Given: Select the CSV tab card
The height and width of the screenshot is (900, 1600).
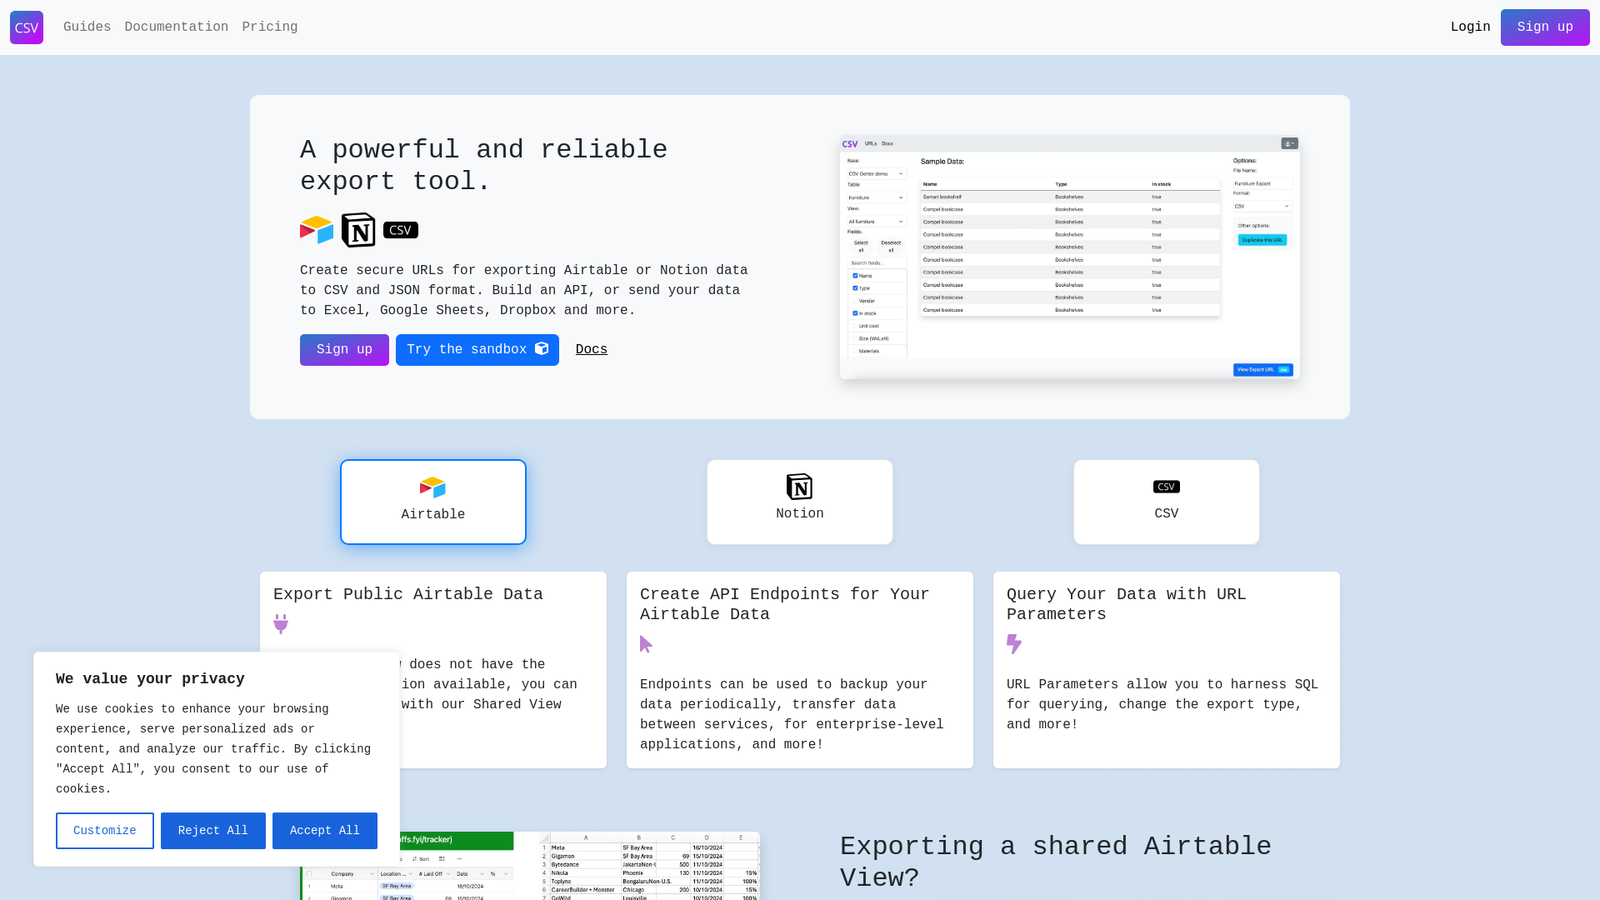Looking at the screenshot, I should [x=1166, y=502].
